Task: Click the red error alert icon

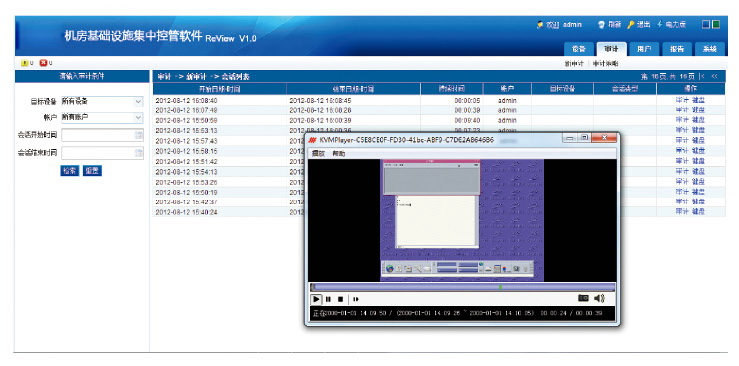Action: (43, 63)
